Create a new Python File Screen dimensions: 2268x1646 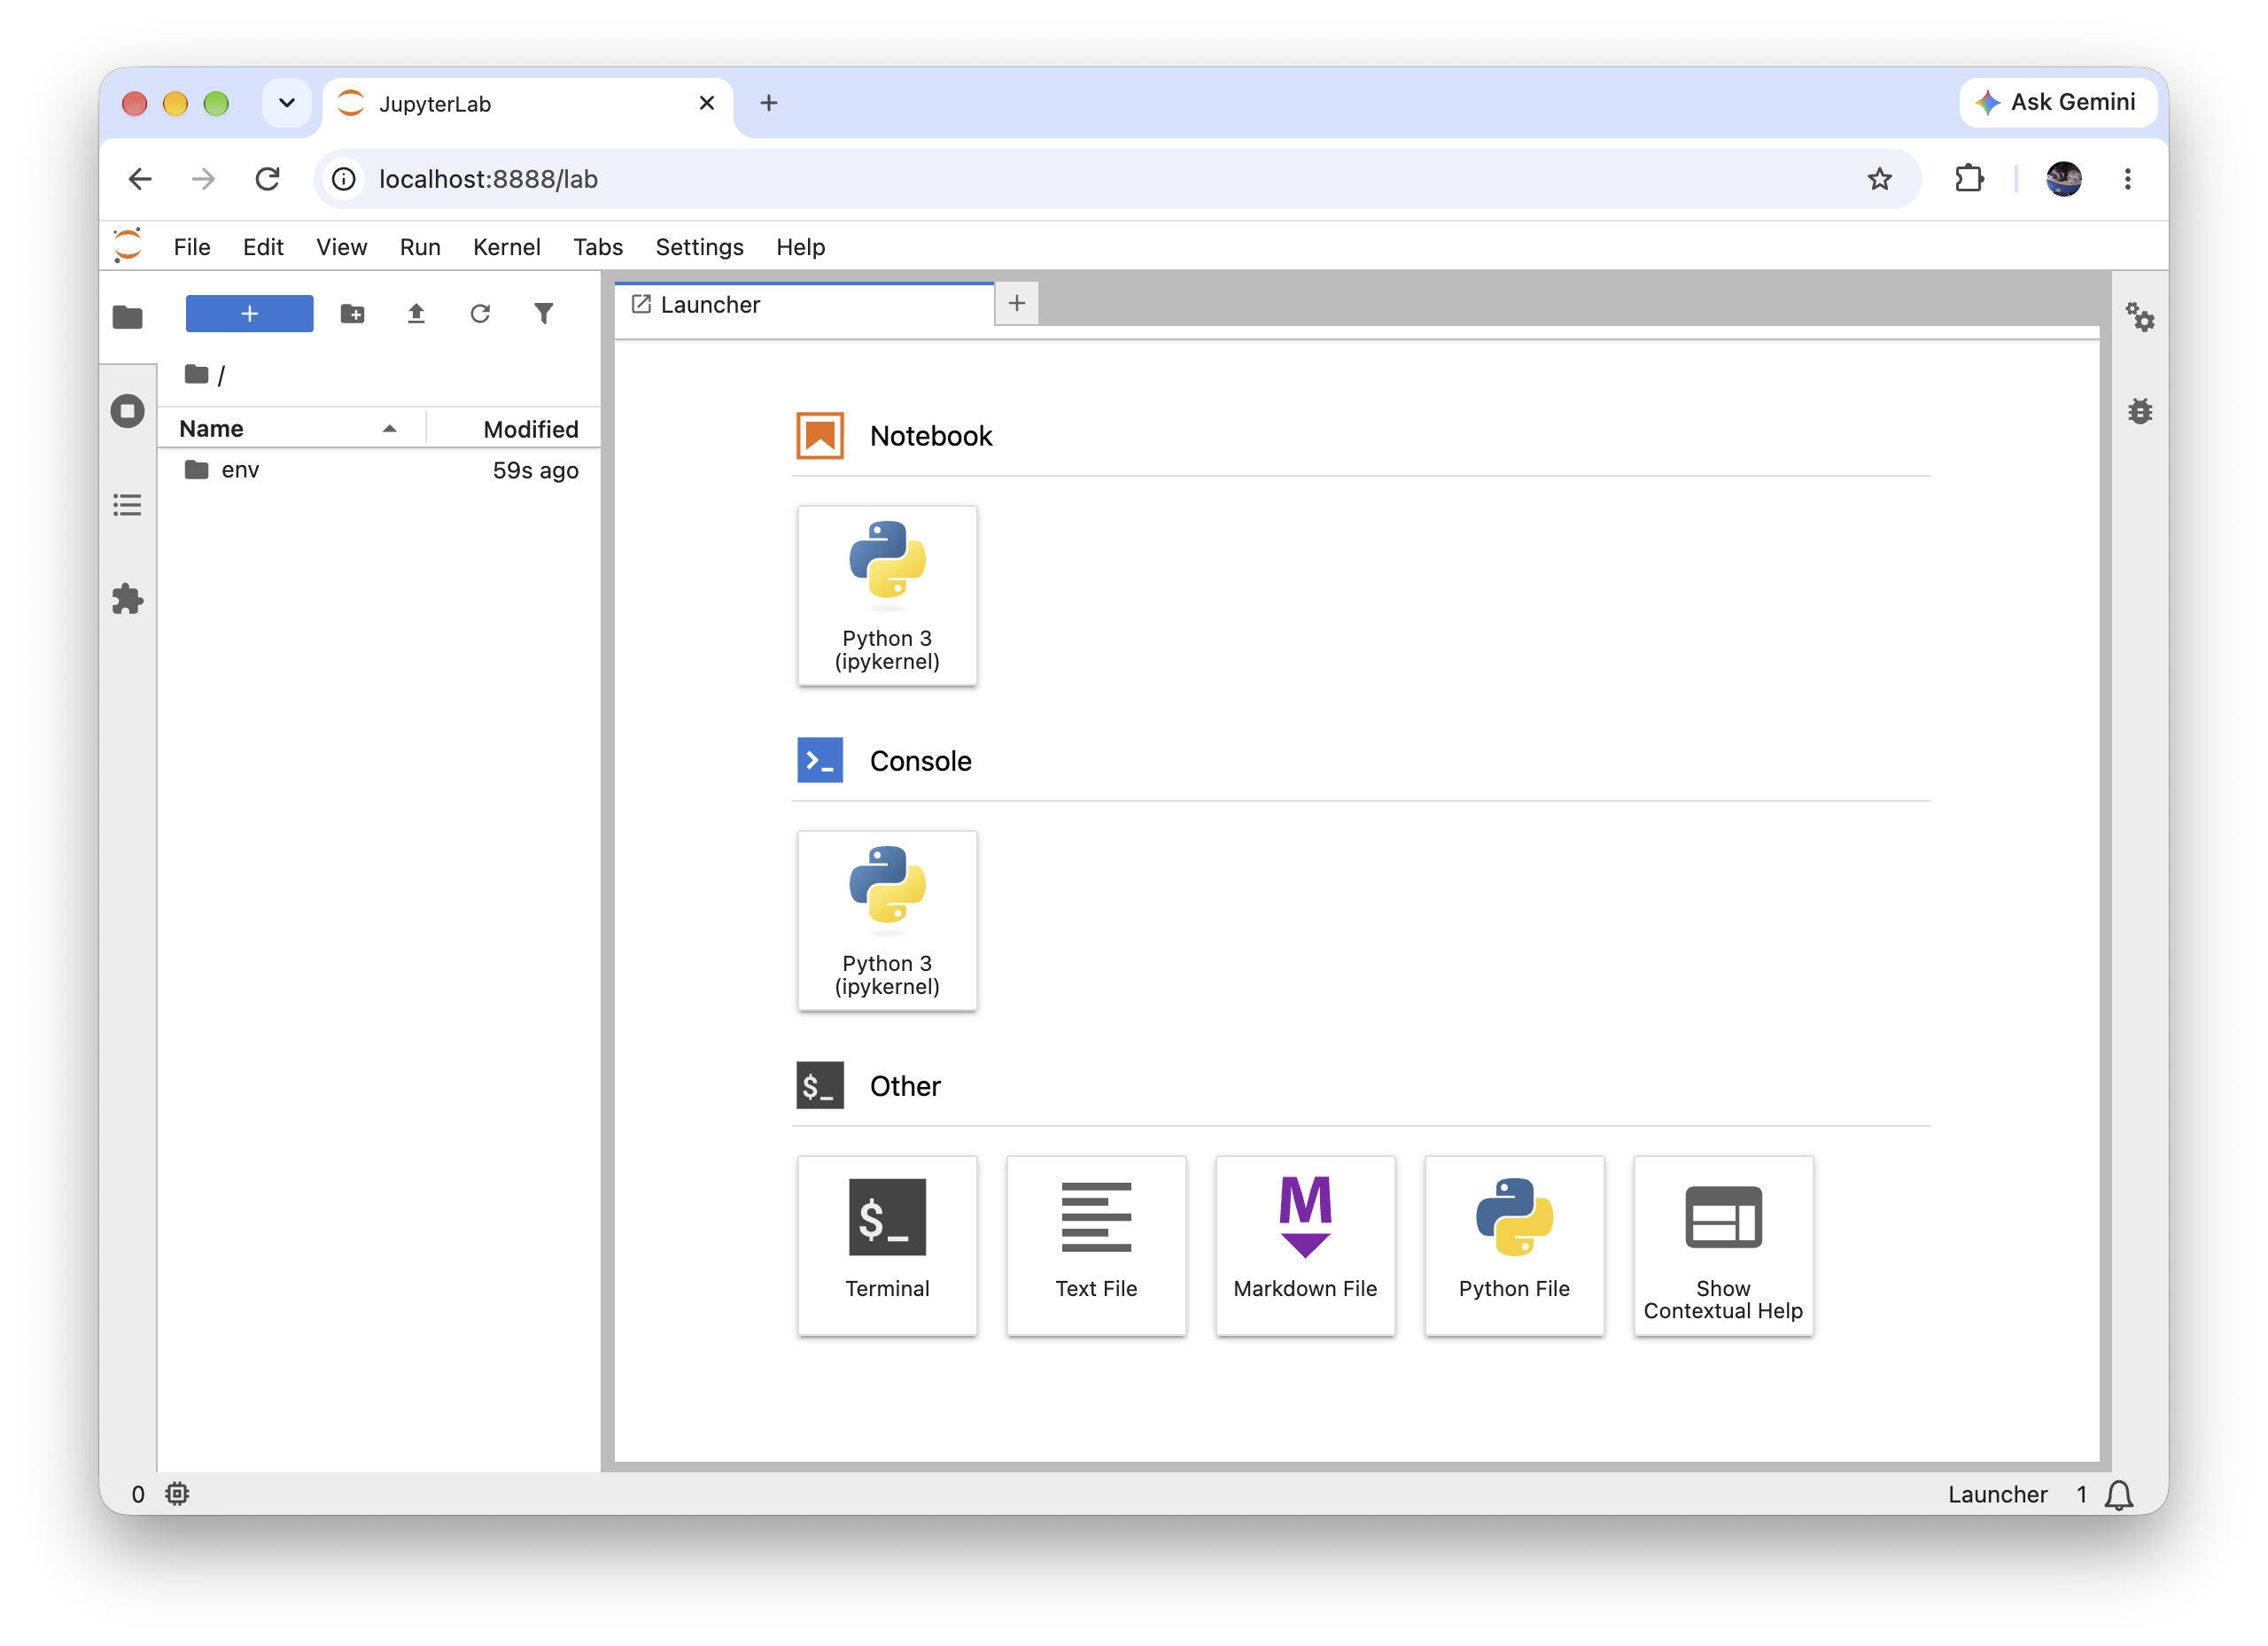click(1514, 1246)
